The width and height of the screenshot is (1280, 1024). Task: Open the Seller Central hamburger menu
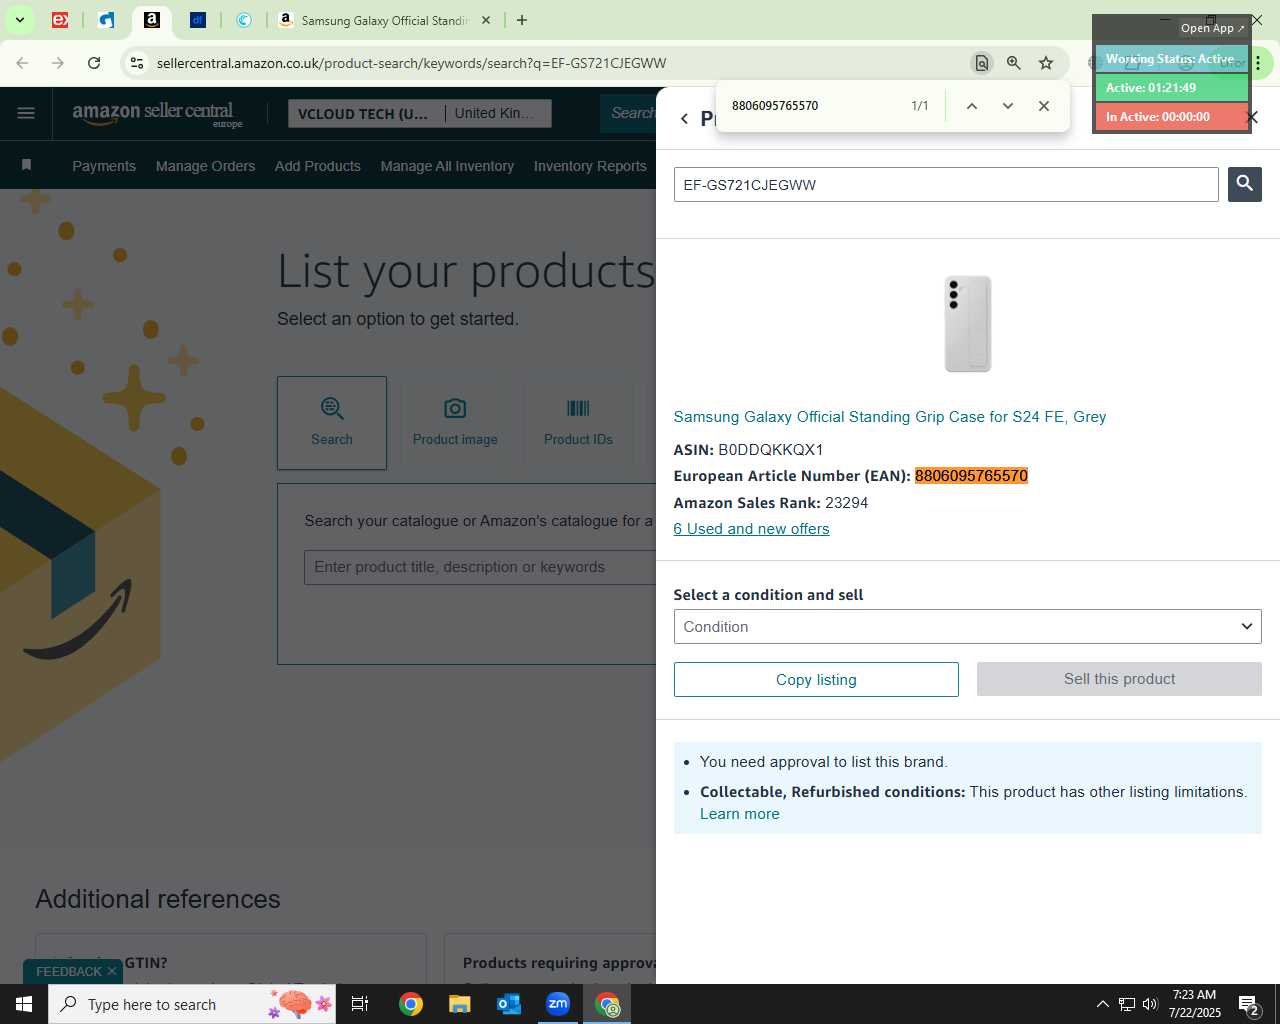[26, 113]
